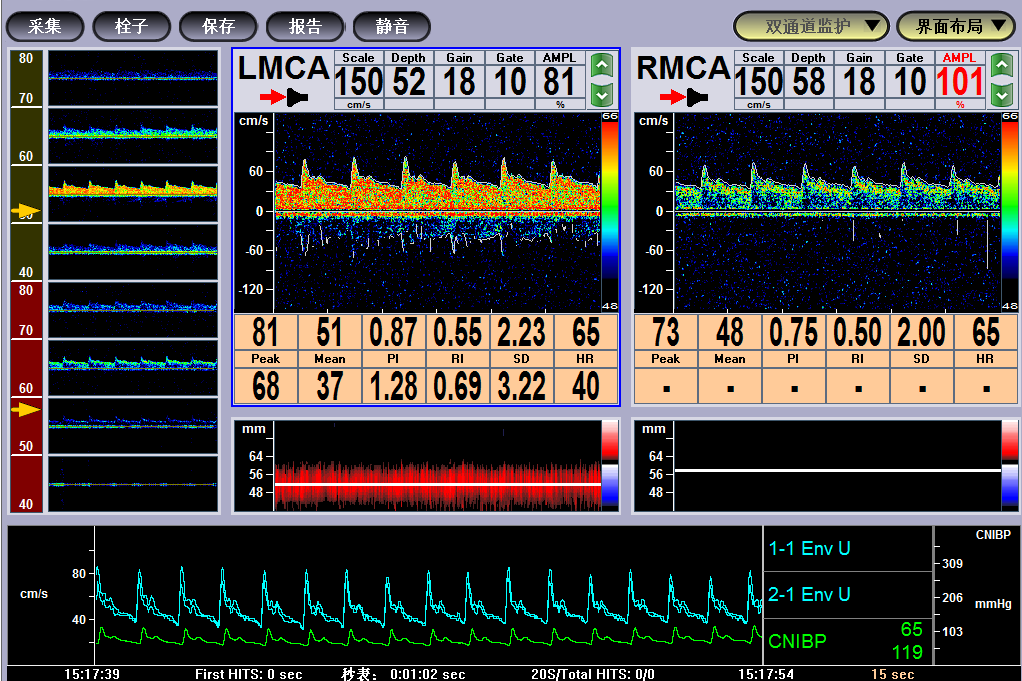The height and width of the screenshot is (681, 1022).
Task: Toggle the 2-1 Env U trend trace
Action: click(x=809, y=595)
